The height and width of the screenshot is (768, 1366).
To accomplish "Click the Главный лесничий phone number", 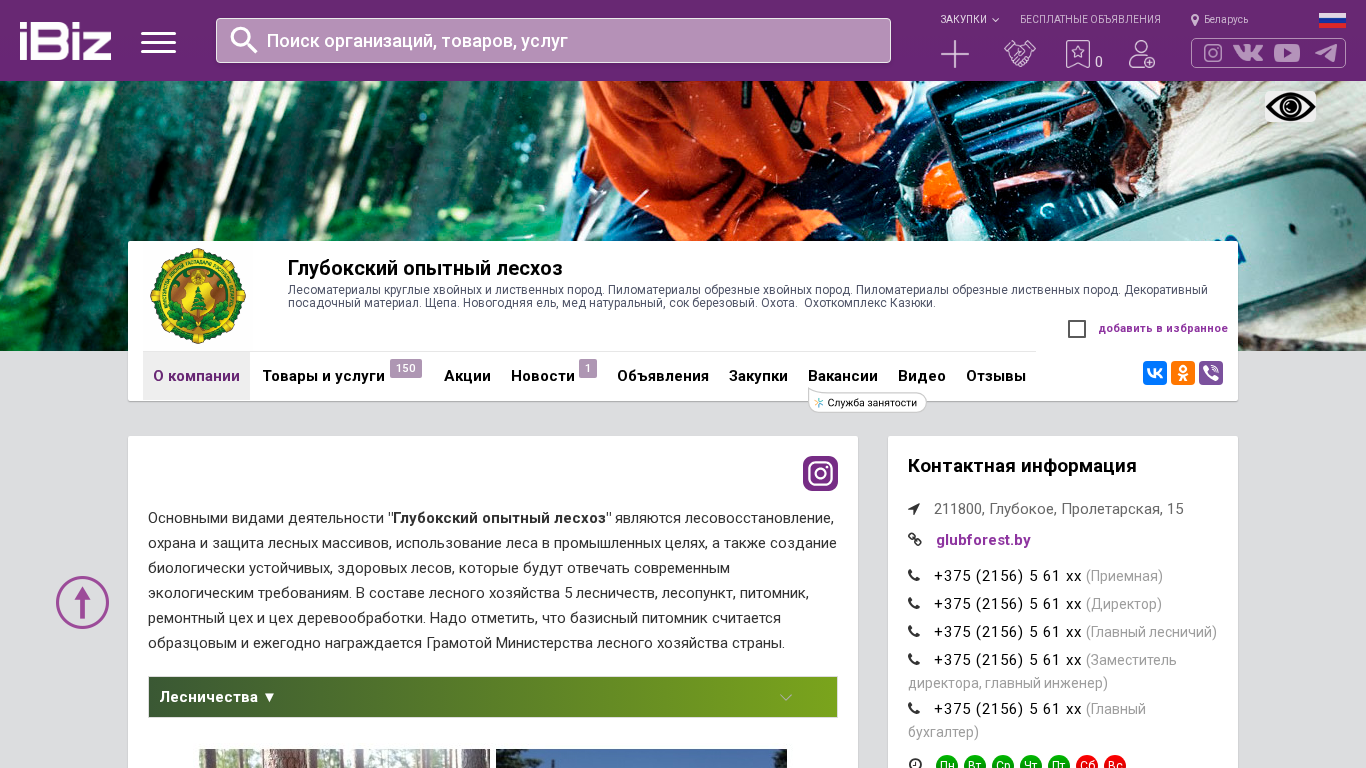I will click(x=1008, y=632).
